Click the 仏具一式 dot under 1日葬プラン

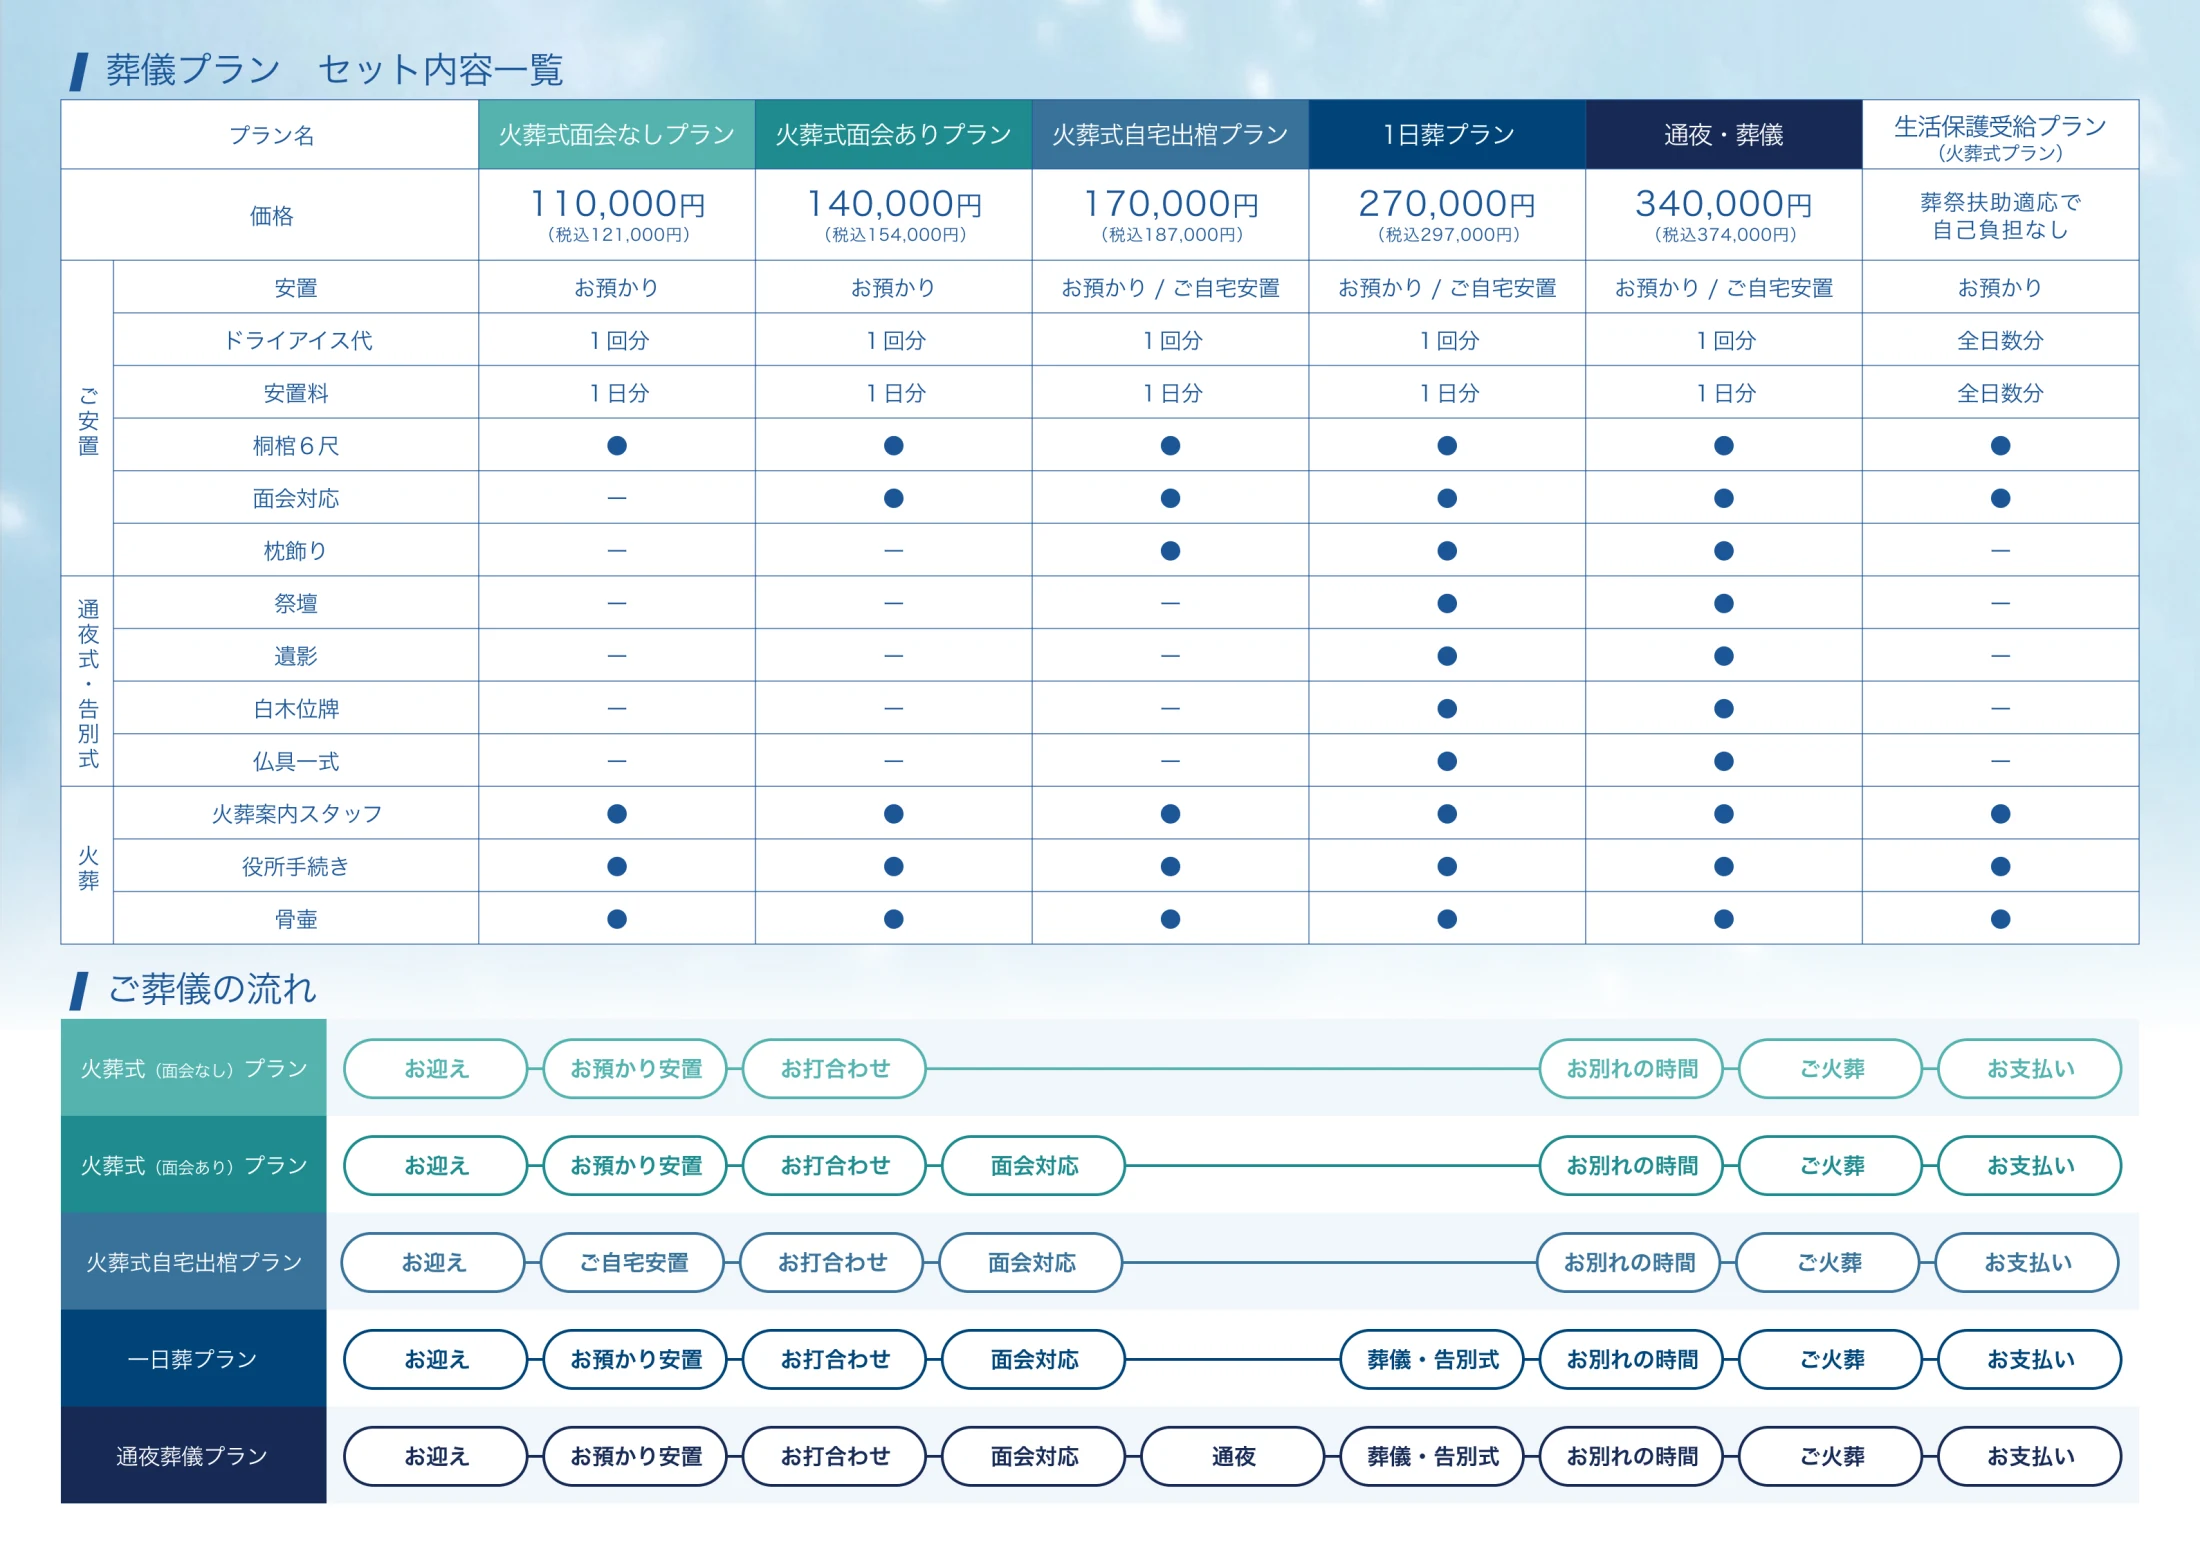(x=1447, y=761)
